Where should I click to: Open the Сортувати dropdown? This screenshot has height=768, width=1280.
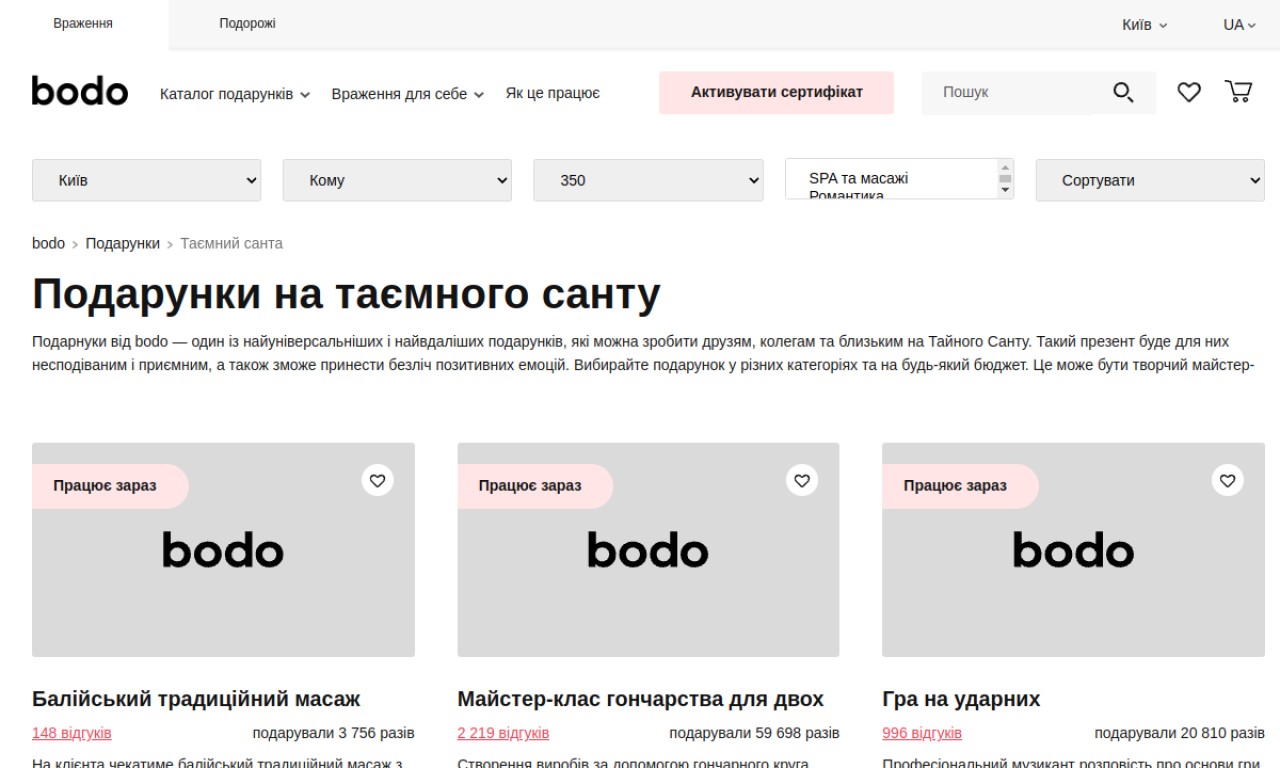1150,180
